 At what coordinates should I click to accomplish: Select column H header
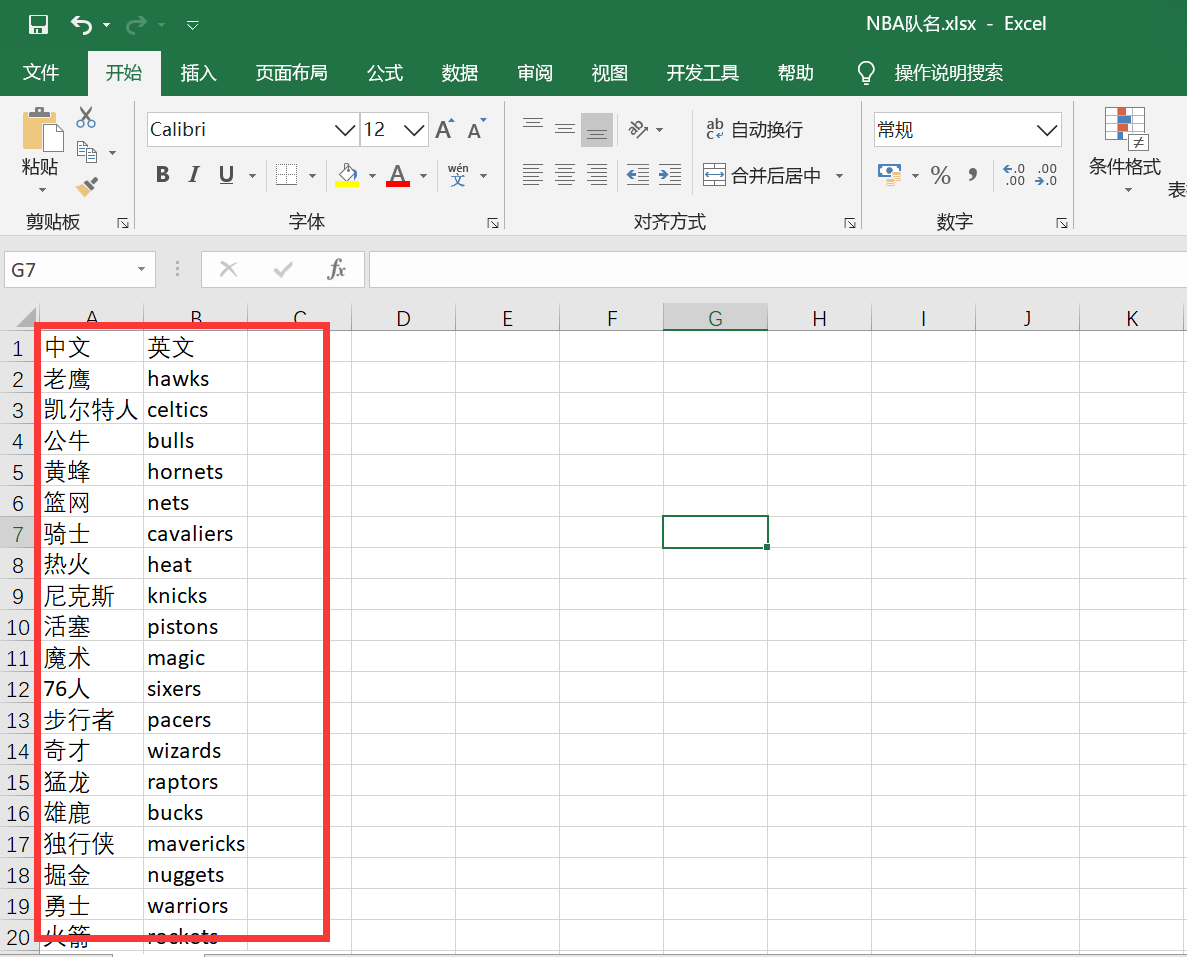[819, 318]
